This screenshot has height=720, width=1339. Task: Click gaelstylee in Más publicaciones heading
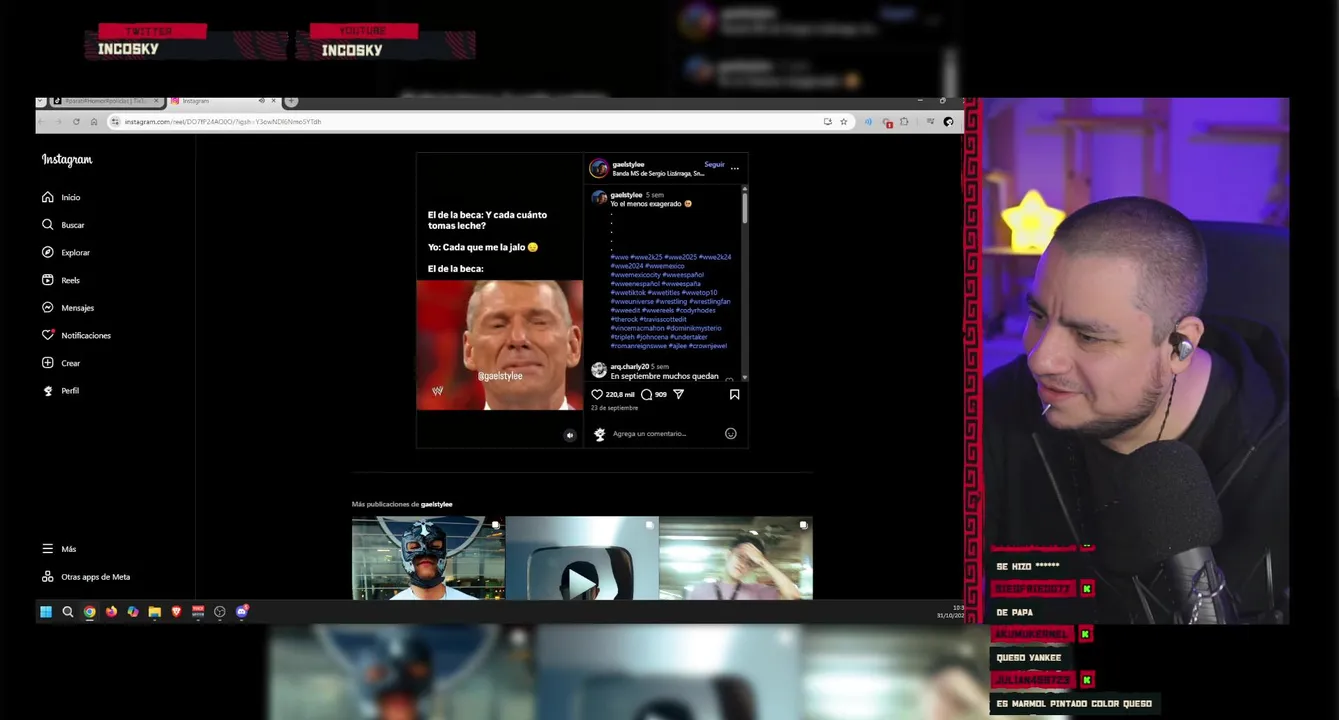436,504
